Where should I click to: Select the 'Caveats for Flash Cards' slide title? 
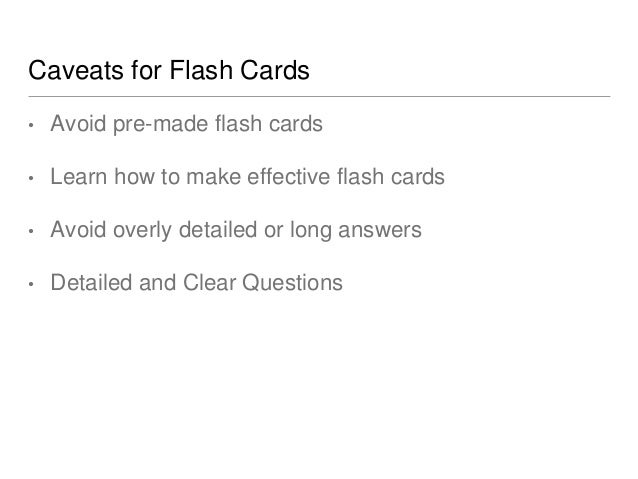coord(169,70)
